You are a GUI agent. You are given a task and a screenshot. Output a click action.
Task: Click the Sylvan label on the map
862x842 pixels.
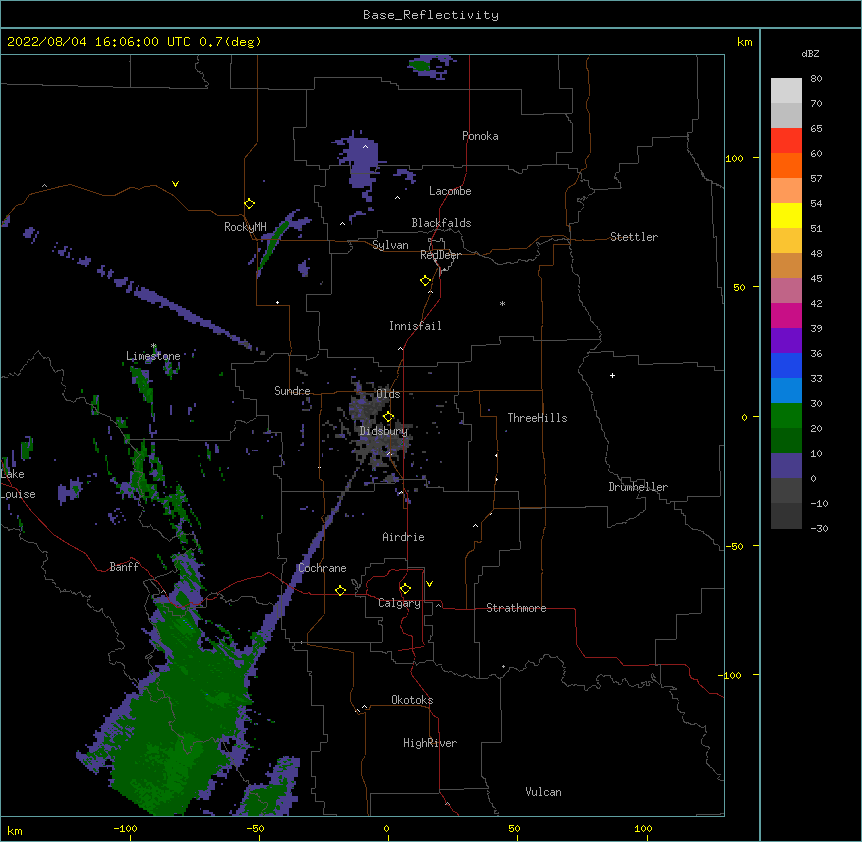(x=390, y=245)
